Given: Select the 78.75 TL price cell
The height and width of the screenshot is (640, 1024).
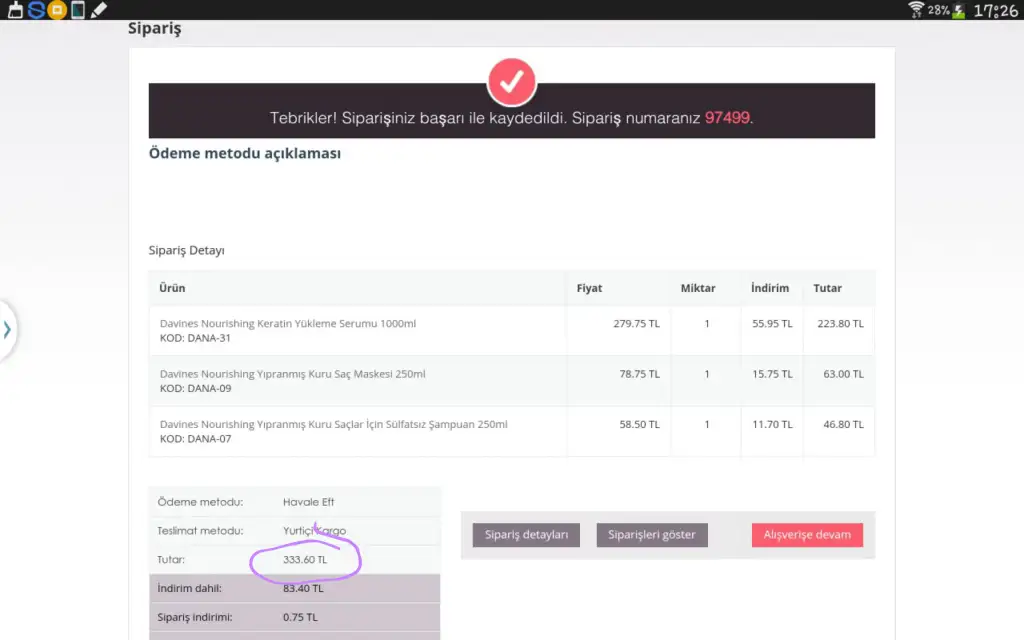Looking at the screenshot, I should click(x=639, y=374).
